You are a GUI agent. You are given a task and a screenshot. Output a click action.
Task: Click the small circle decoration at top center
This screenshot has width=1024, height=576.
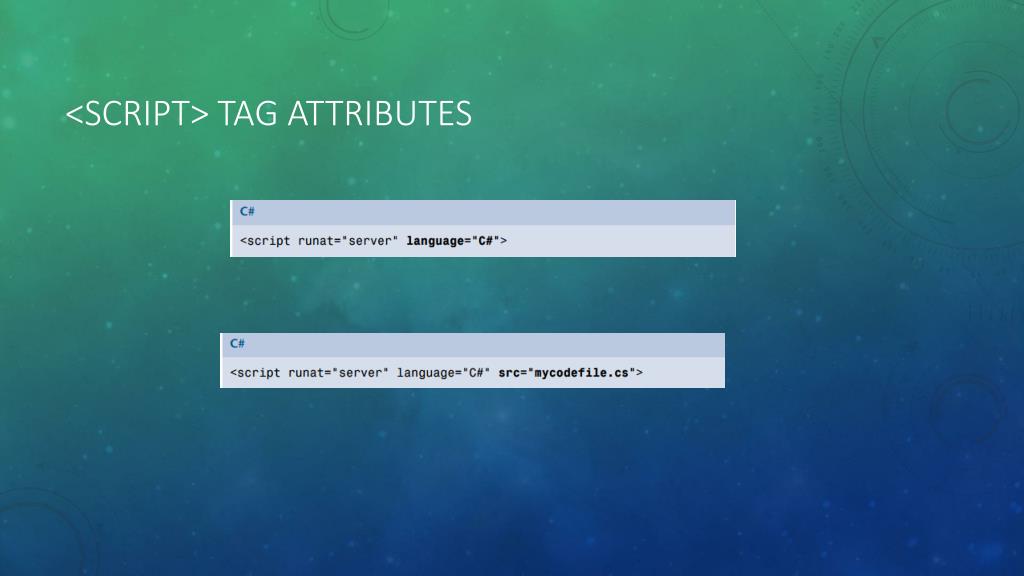pos(353,16)
